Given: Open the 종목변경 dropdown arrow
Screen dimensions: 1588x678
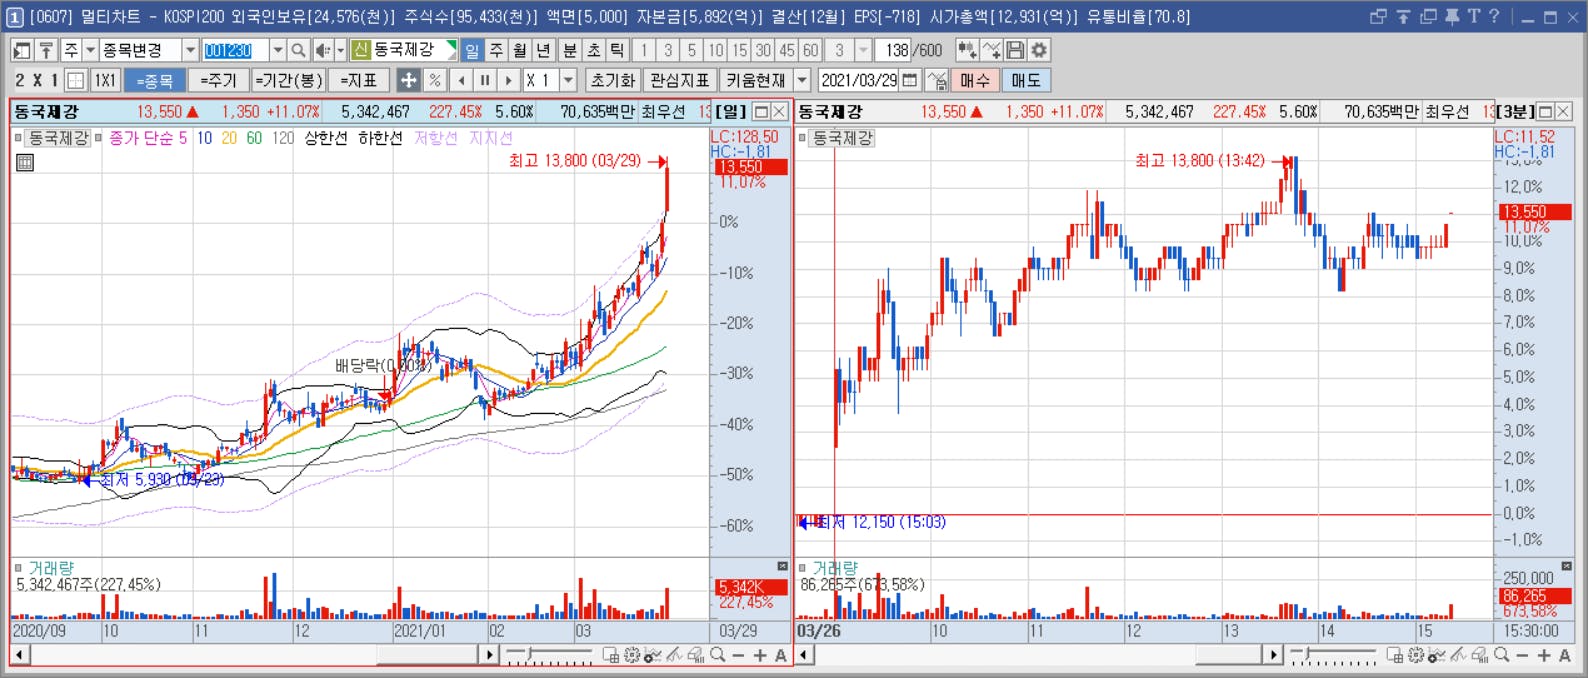Looking at the screenshot, I should point(190,50).
